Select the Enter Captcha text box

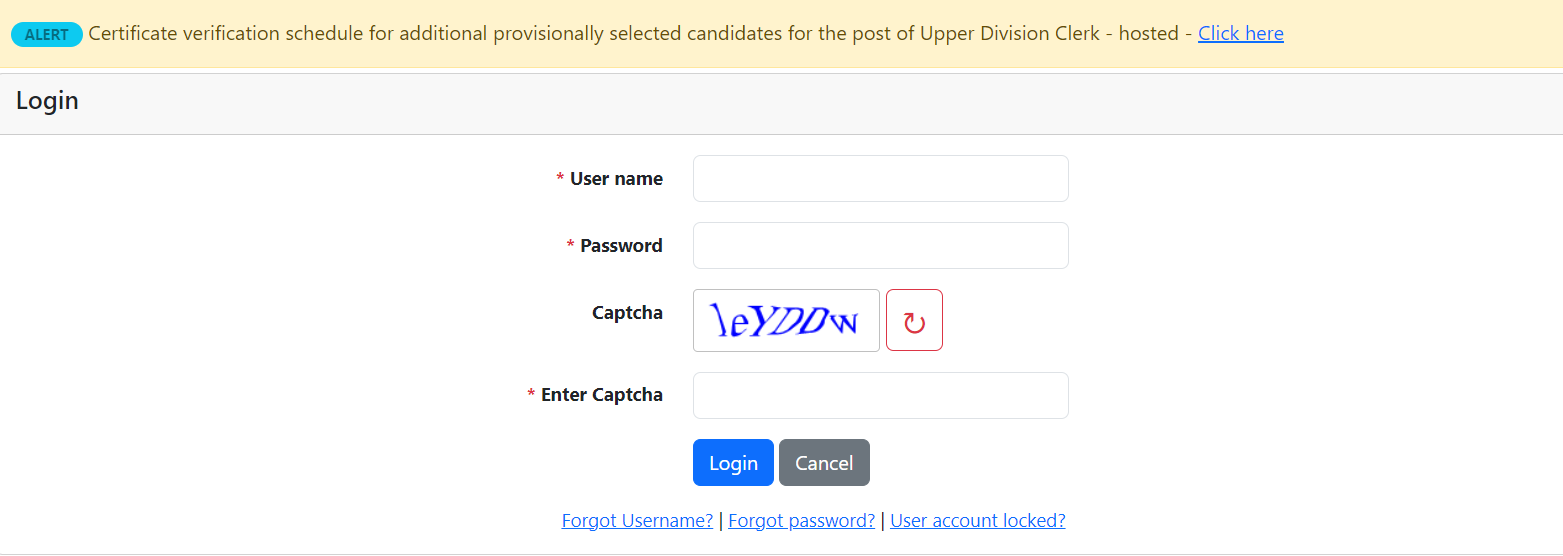pyautogui.click(x=880, y=395)
